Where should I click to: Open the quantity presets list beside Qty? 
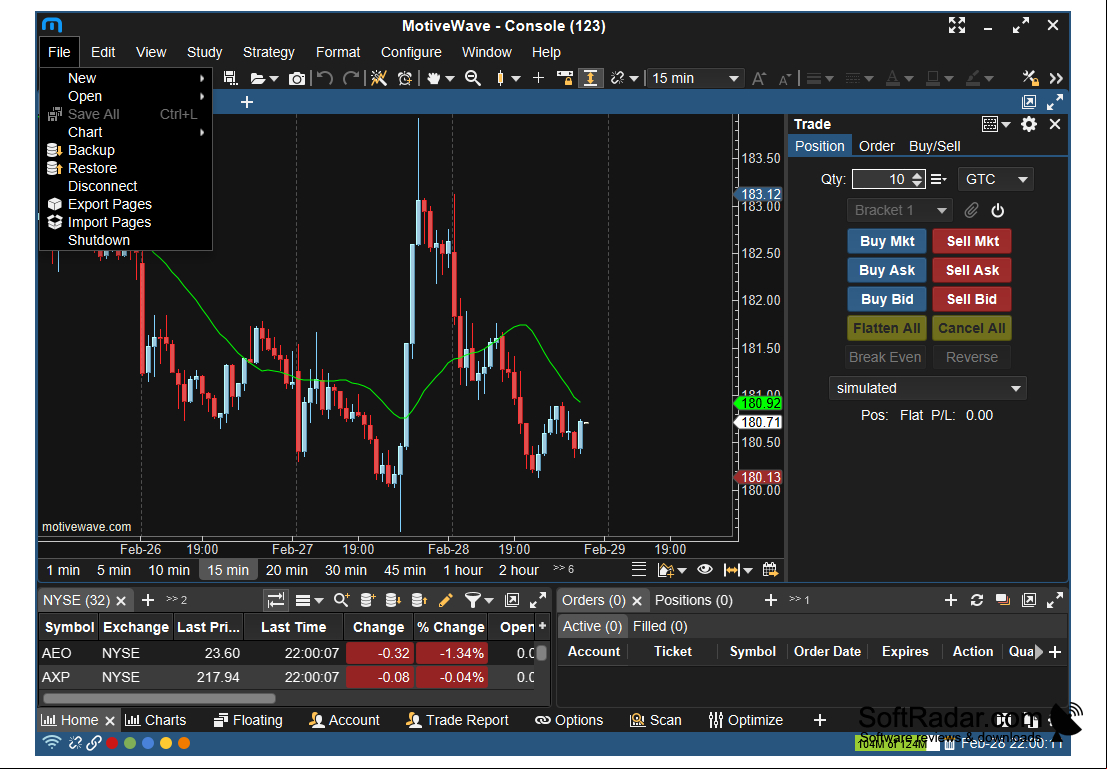coord(939,179)
